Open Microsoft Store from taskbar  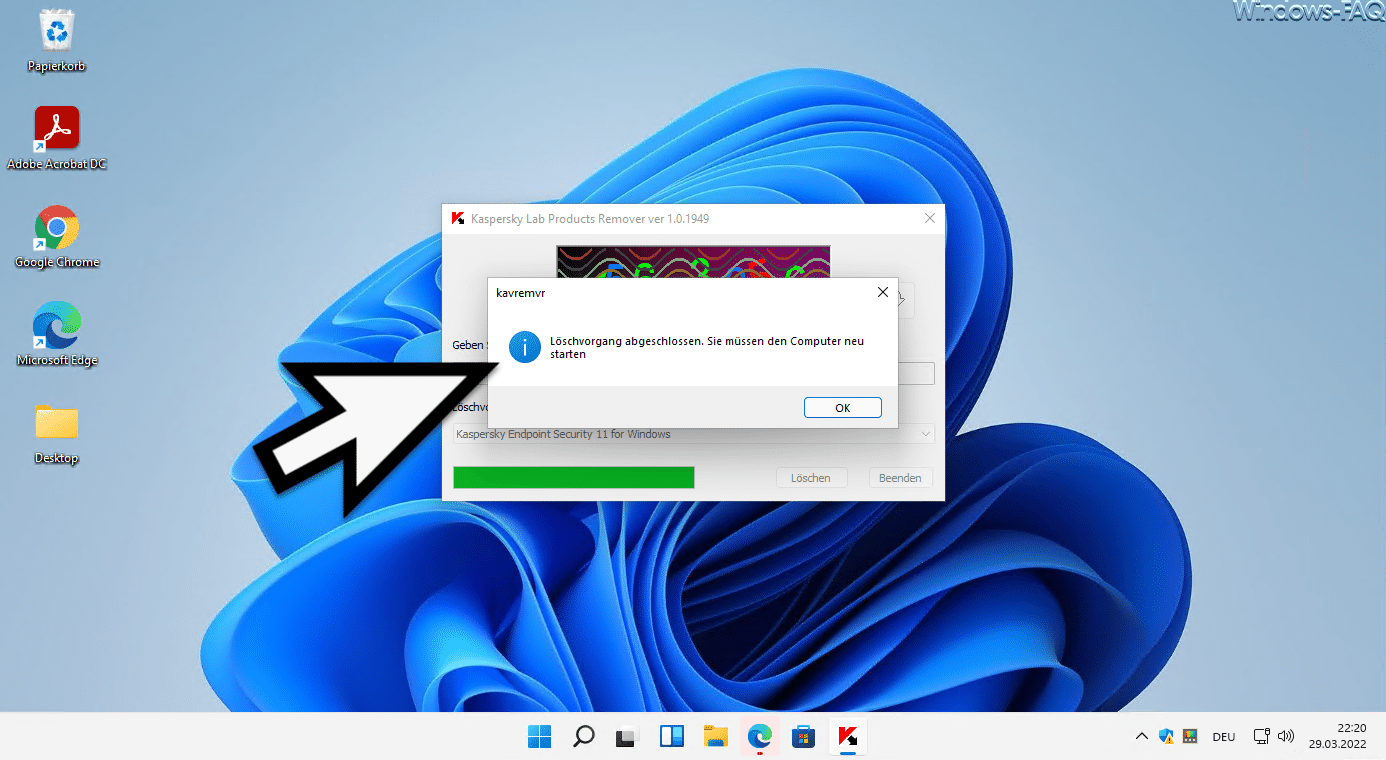(x=804, y=737)
